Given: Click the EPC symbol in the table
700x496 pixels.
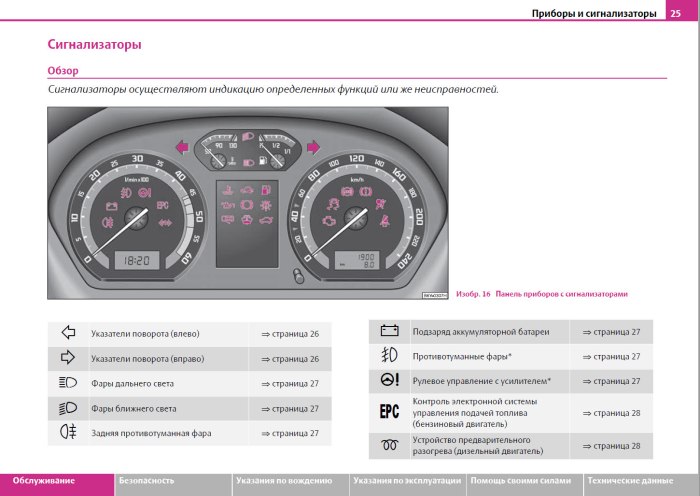Looking at the screenshot, I should [x=389, y=411].
